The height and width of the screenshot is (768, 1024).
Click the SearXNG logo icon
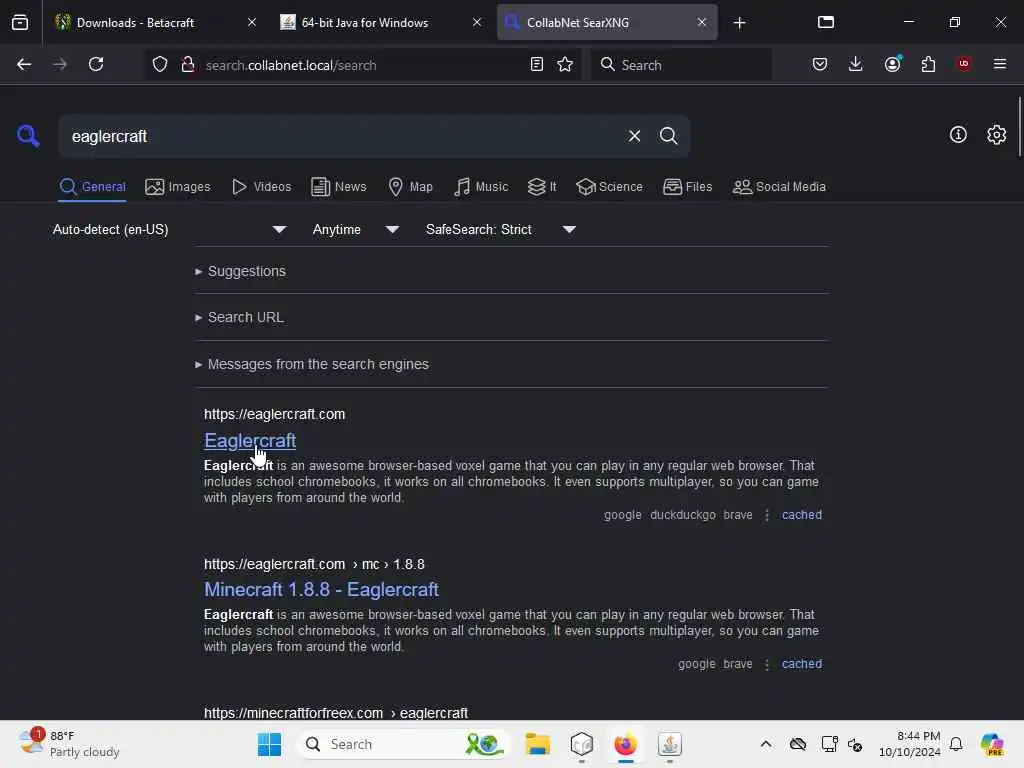[x=28, y=136]
